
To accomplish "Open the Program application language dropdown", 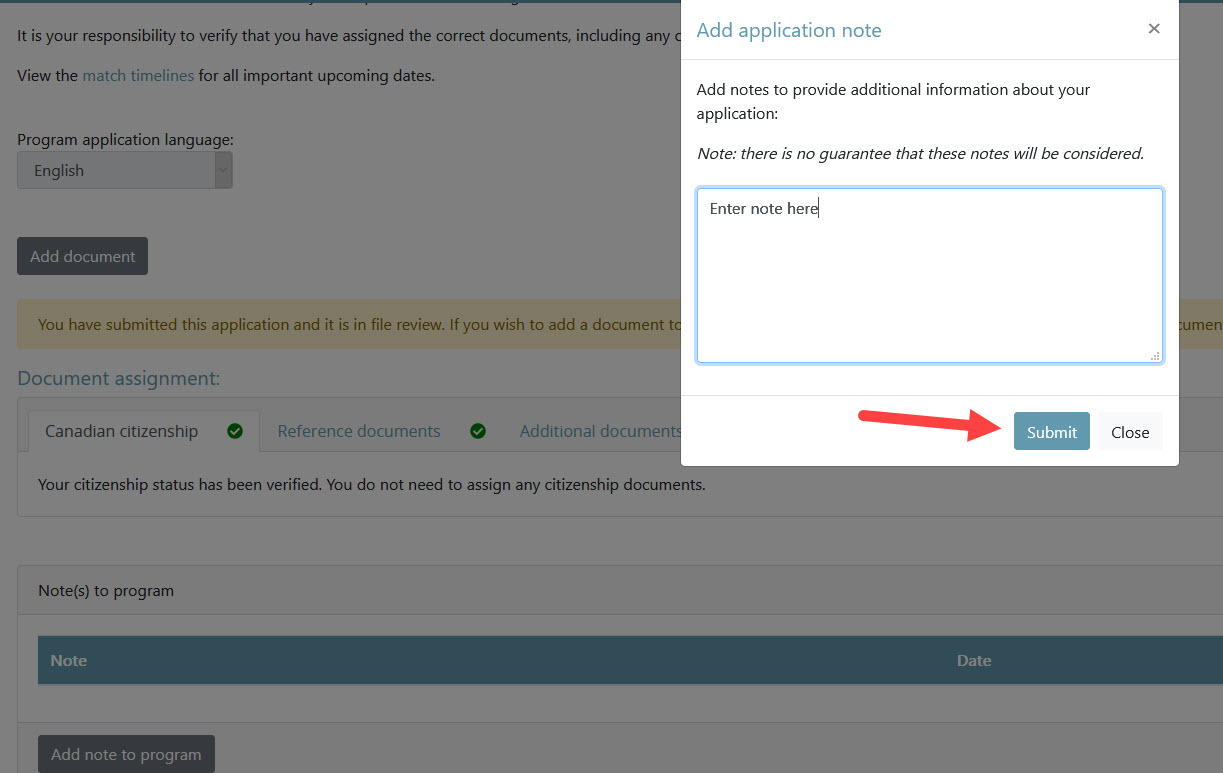I will tap(125, 171).
